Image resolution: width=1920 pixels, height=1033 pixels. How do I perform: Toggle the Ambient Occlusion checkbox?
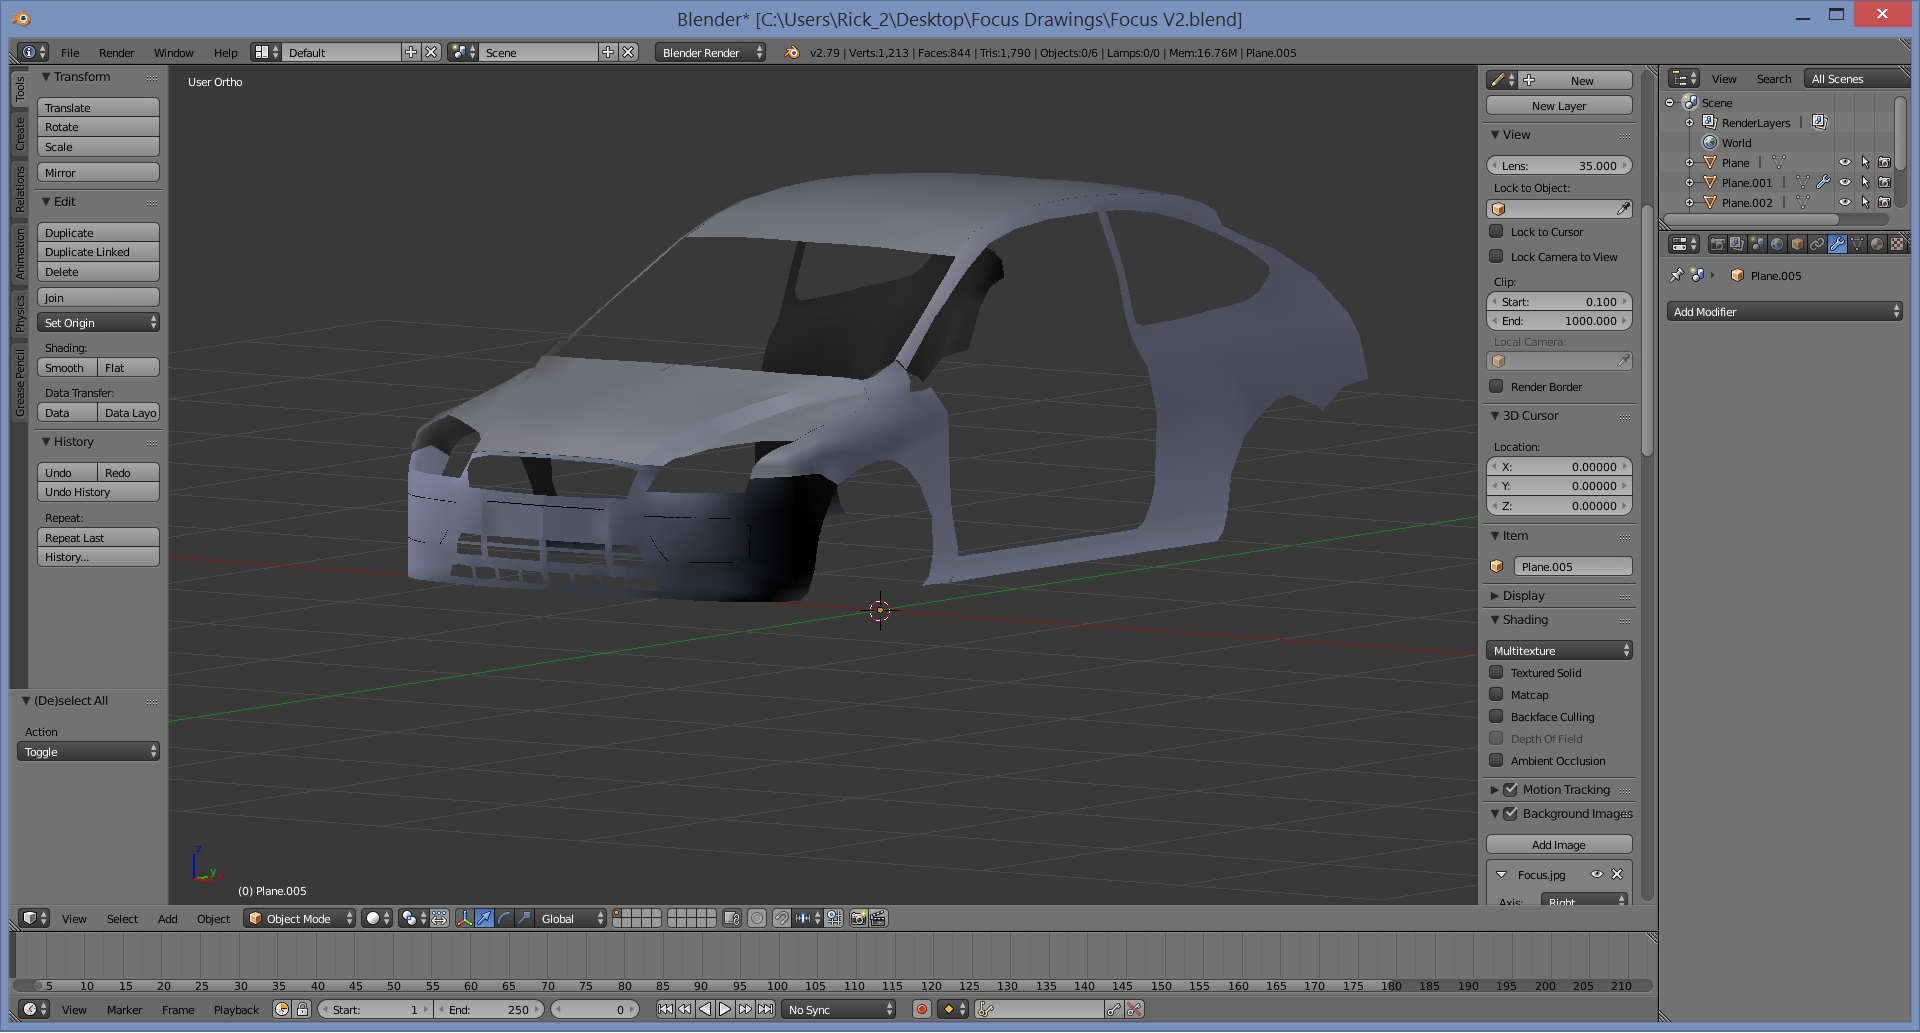[1497, 761]
